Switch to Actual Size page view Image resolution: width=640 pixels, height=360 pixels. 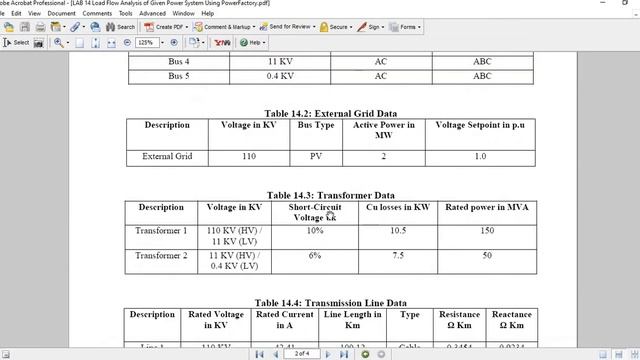pos(80,42)
